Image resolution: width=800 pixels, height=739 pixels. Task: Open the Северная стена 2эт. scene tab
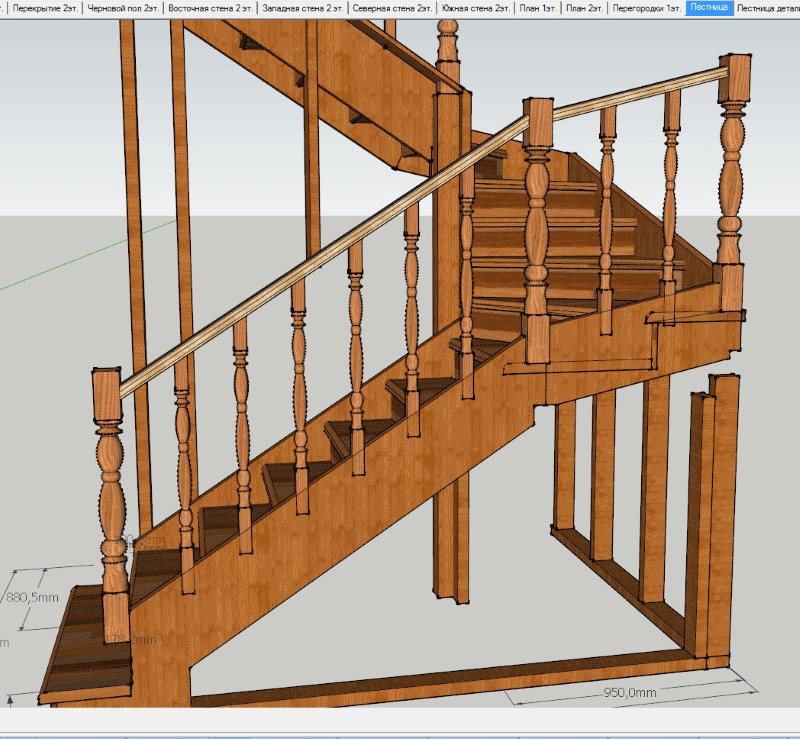[x=392, y=8]
